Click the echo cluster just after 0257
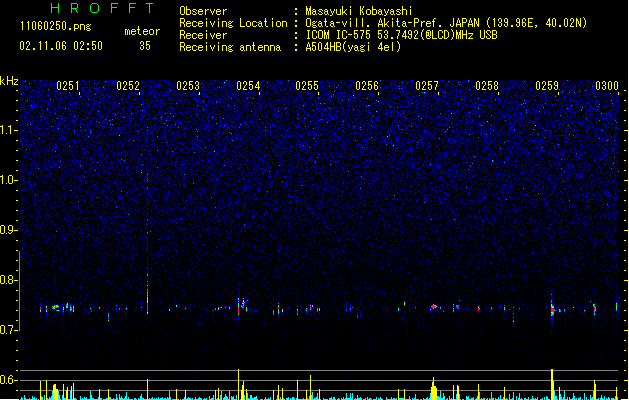629x400 pixels. [434, 307]
